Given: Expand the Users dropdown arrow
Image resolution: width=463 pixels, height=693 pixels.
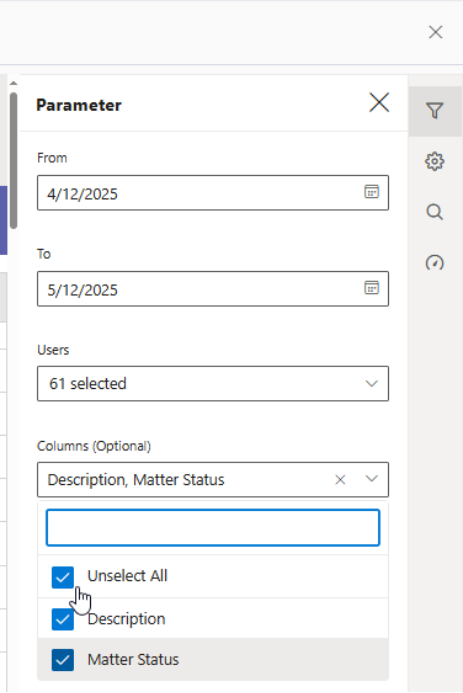Looking at the screenshot, I should pyautogui.click(x=372, y=384).
